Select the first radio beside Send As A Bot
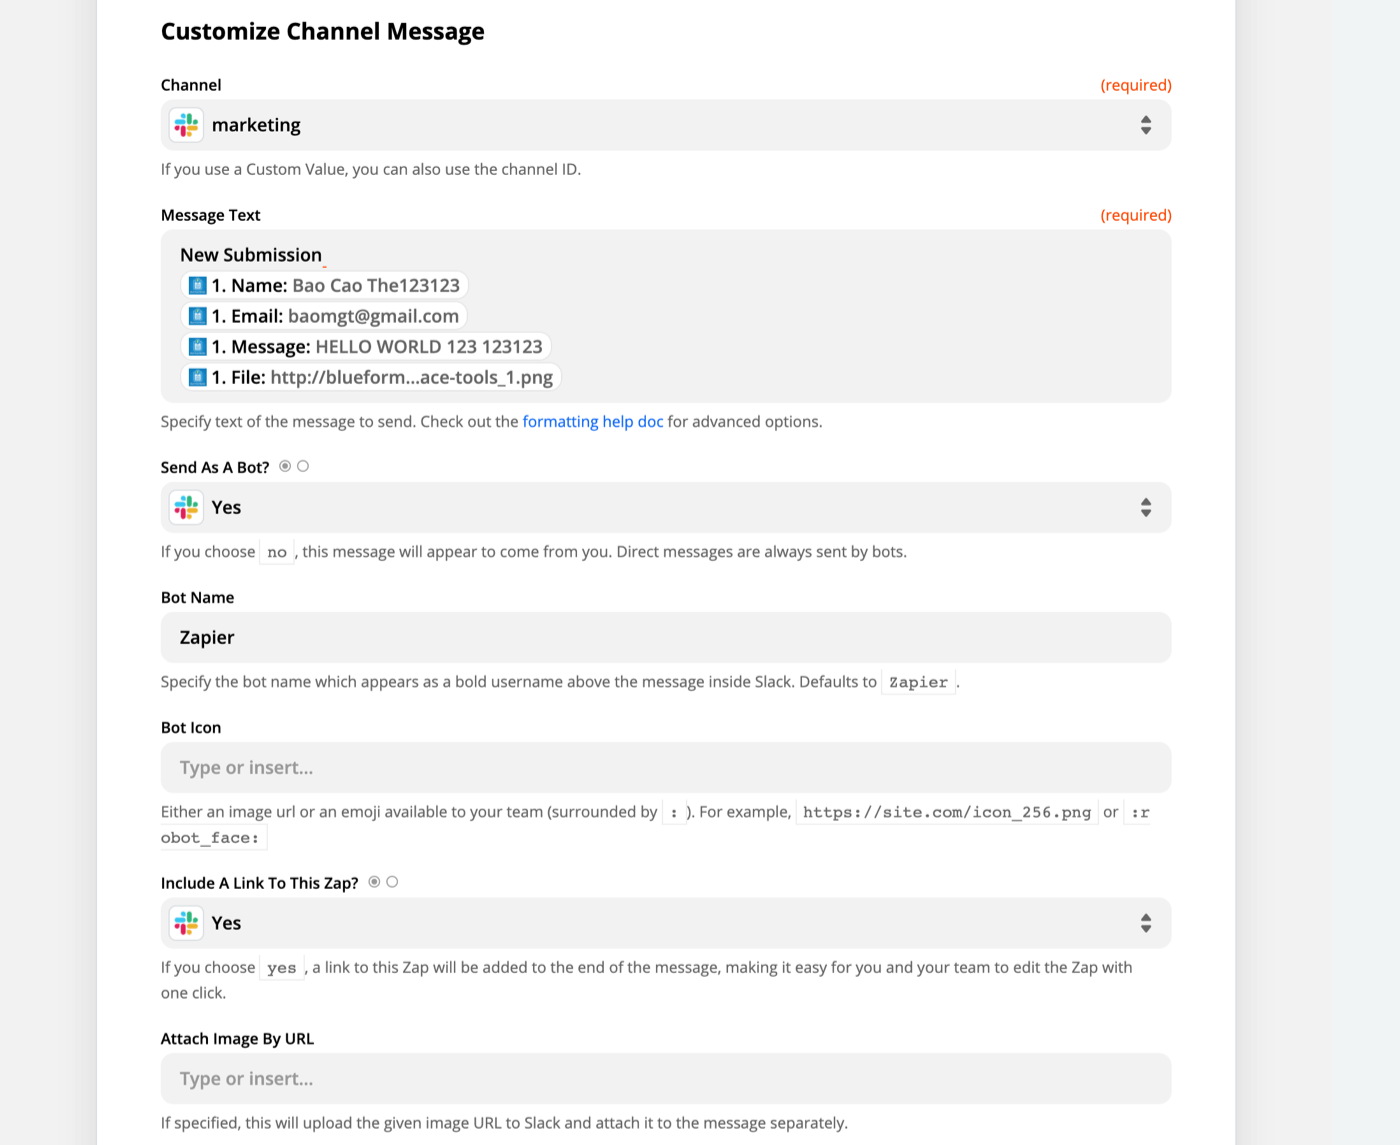 click(x=285, y=466)
